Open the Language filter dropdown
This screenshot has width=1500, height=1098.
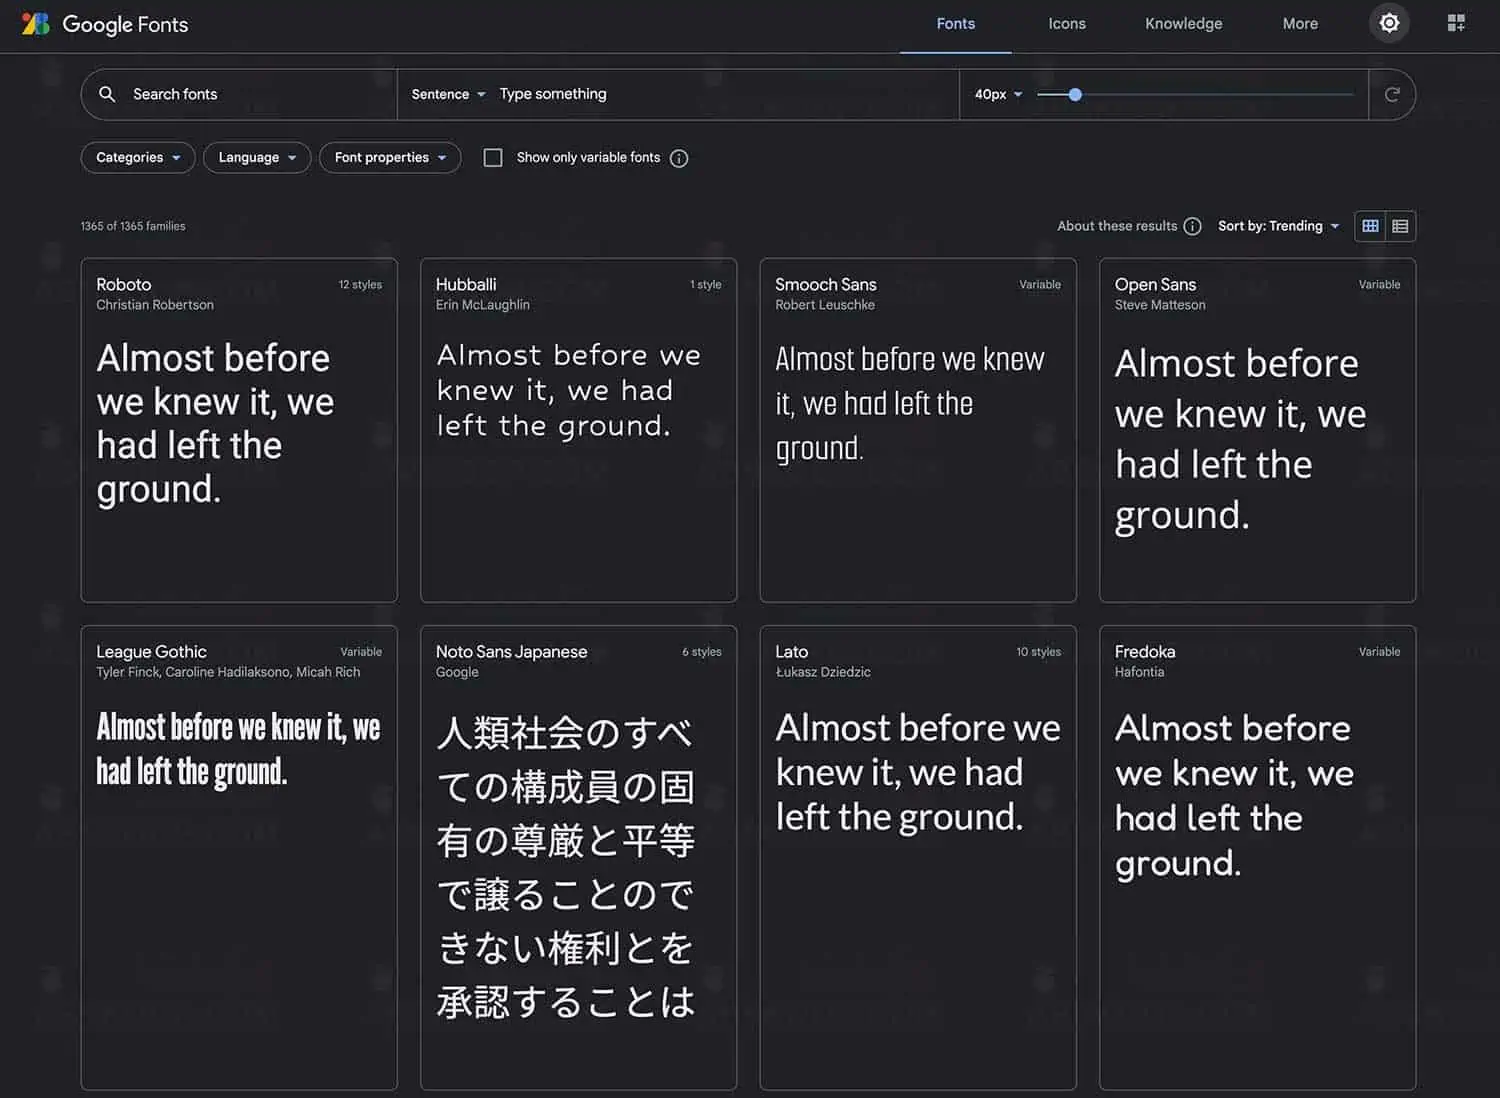click(256, 157)
